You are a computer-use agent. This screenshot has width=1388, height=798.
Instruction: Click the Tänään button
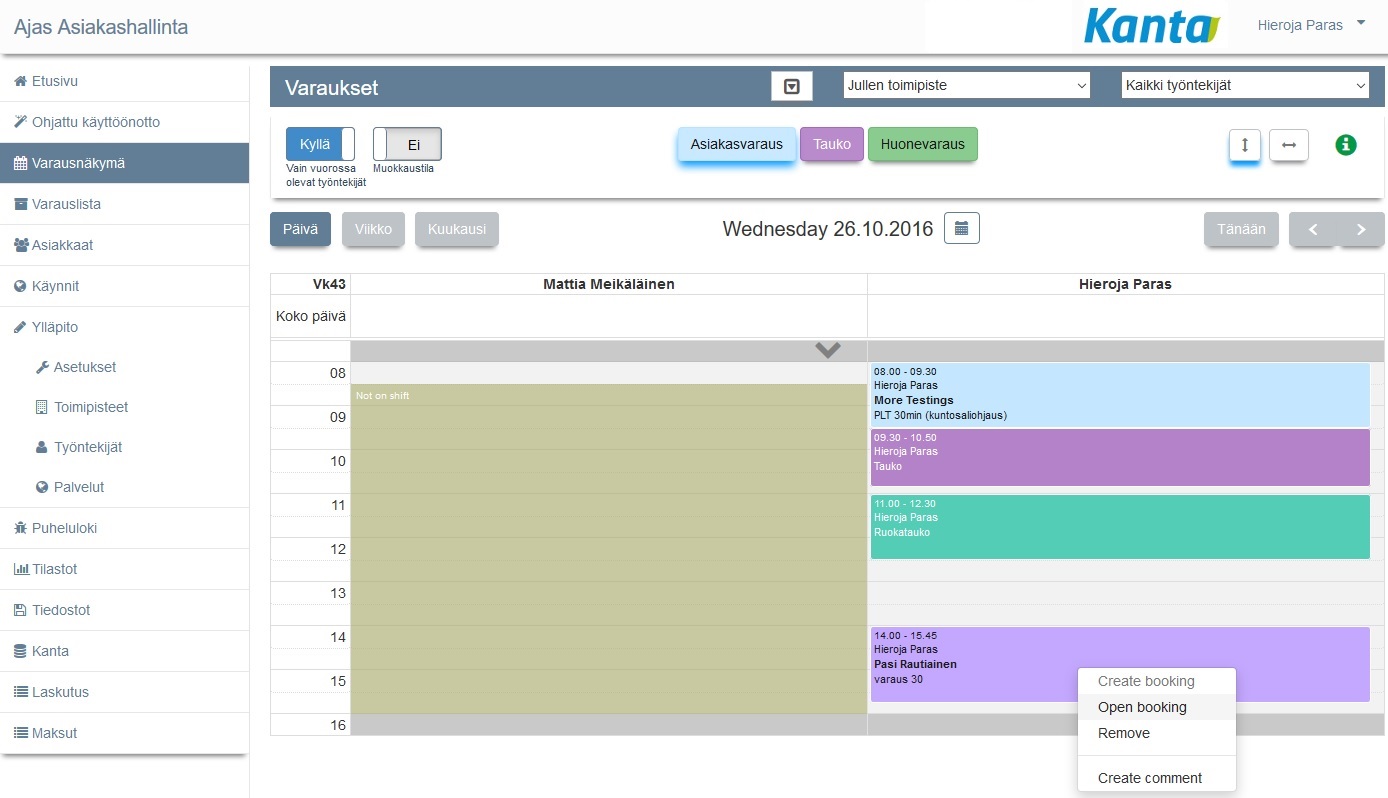point(1241,229)
